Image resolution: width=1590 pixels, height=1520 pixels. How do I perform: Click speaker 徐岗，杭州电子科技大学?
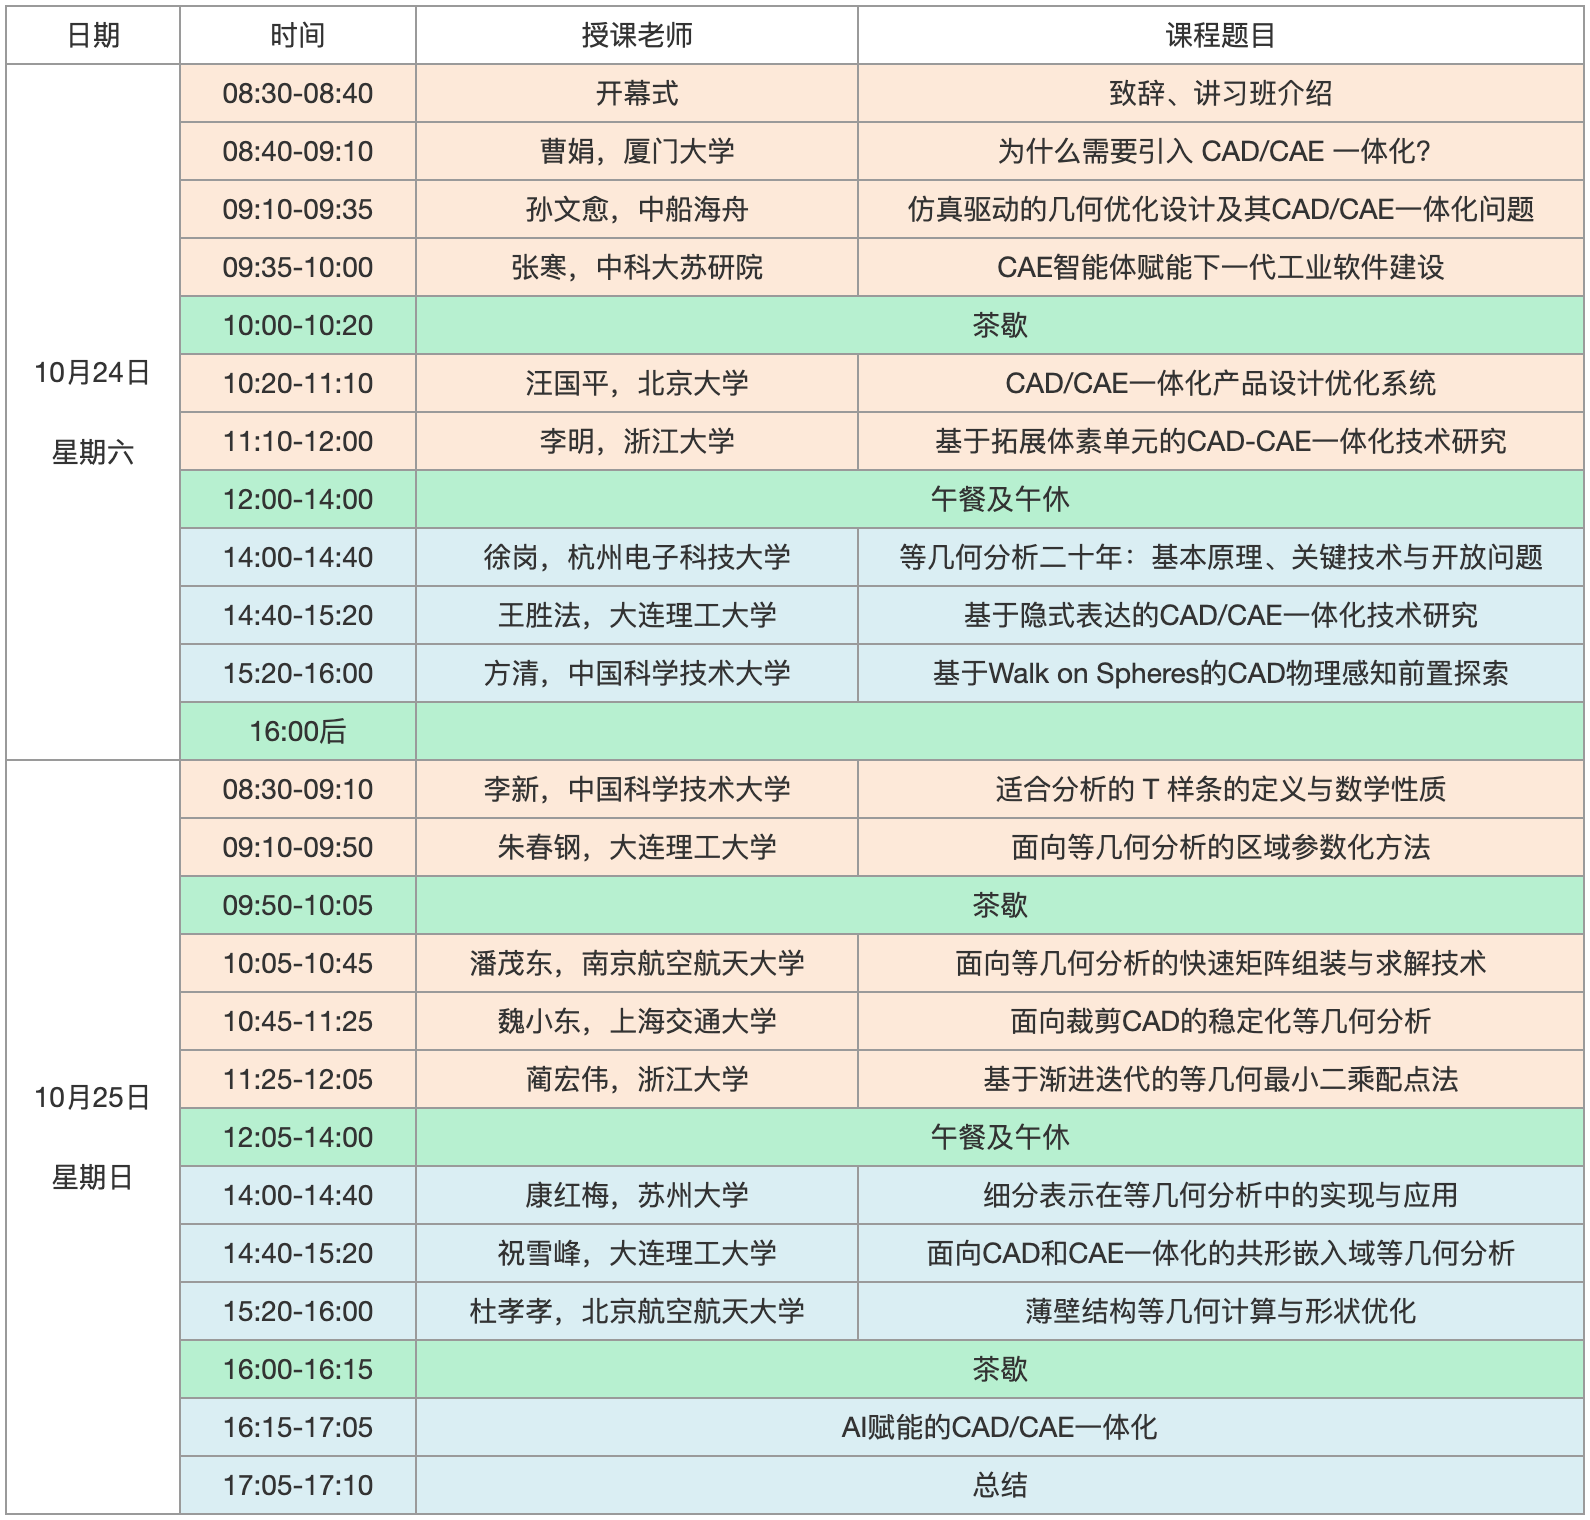tap(637, 557)
